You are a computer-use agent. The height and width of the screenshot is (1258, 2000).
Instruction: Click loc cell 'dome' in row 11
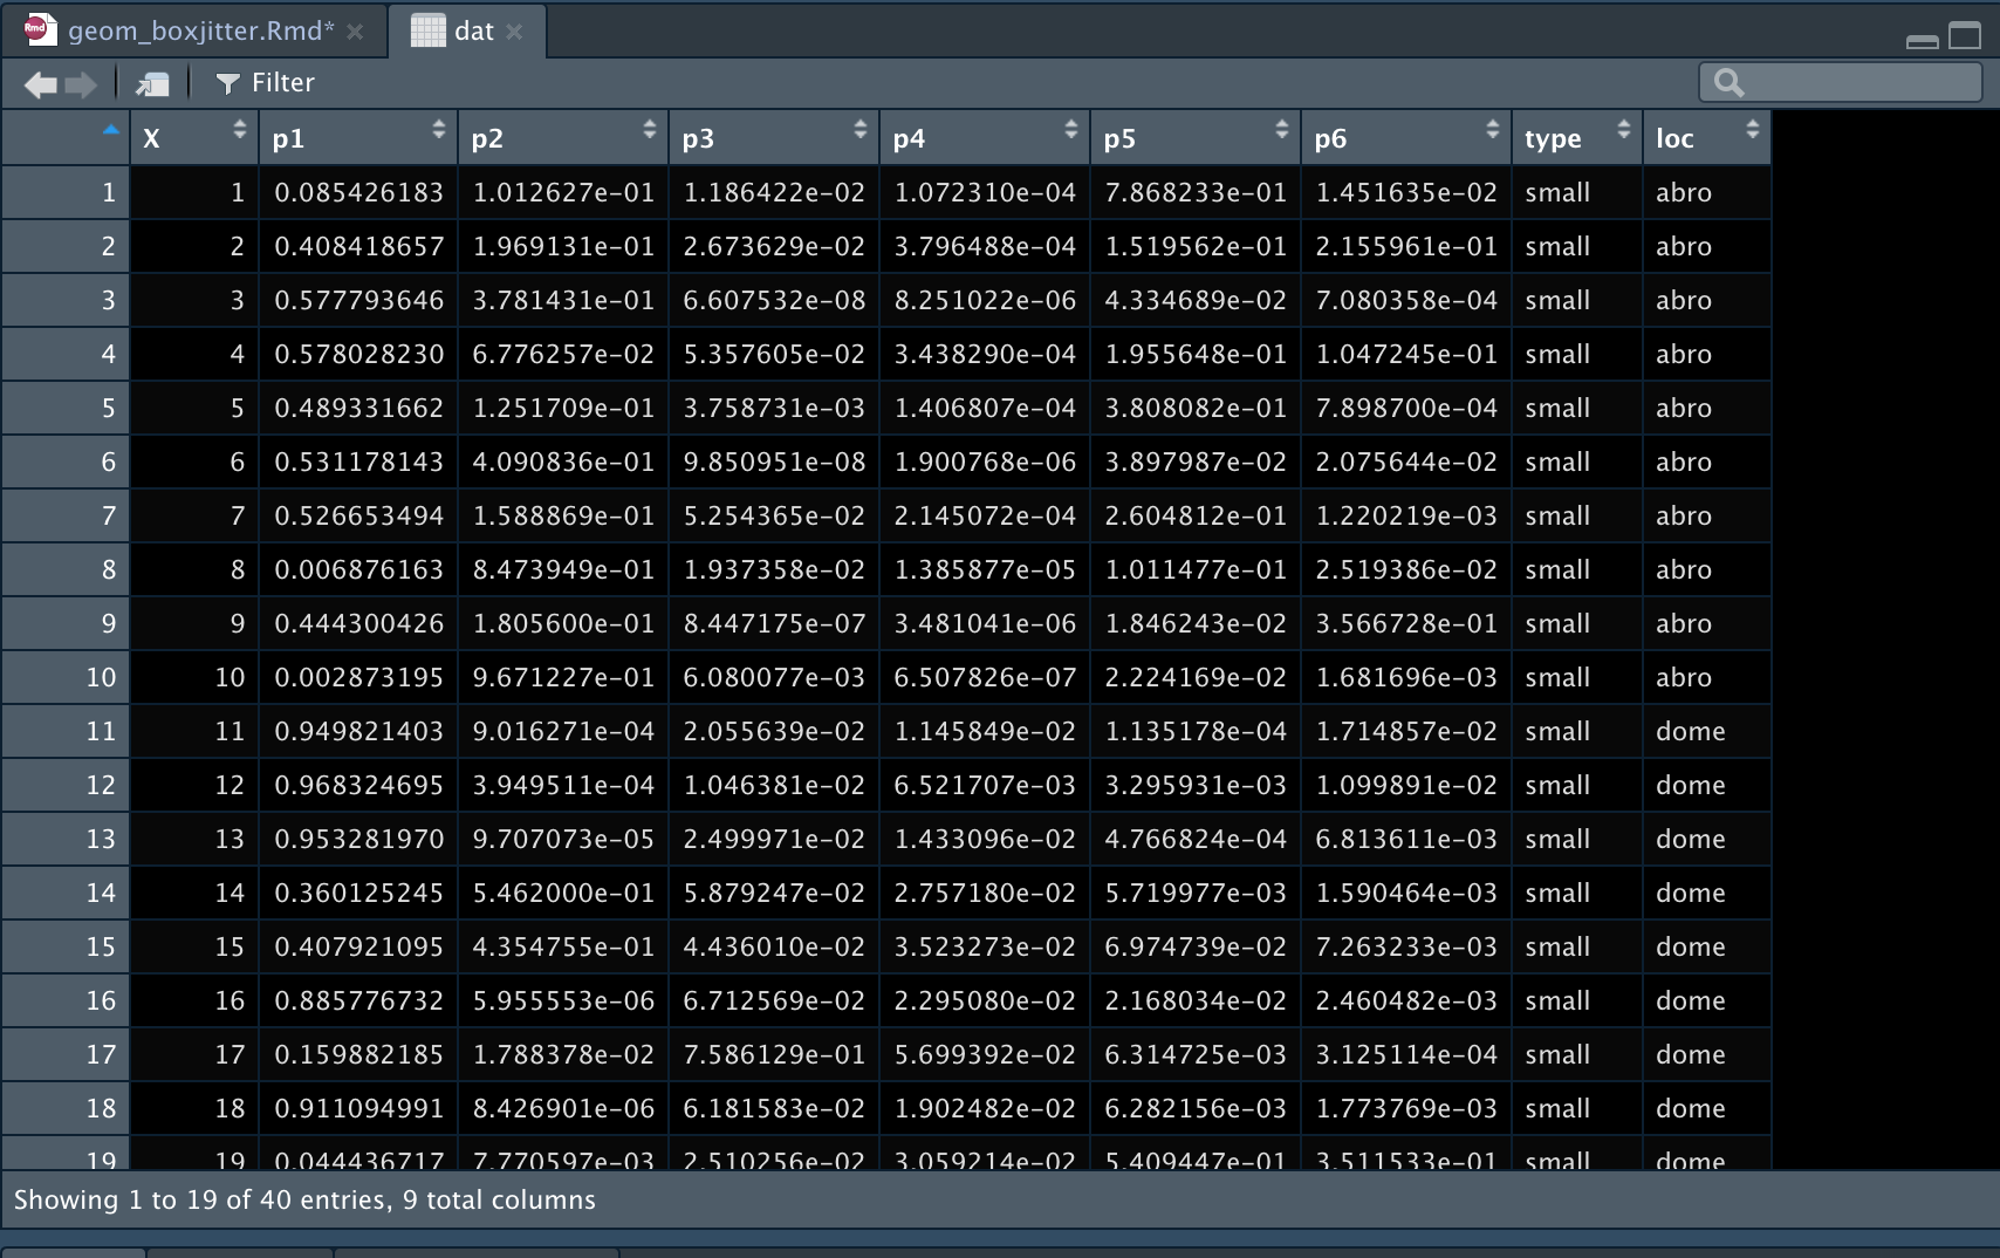(x=1690, y=731)
